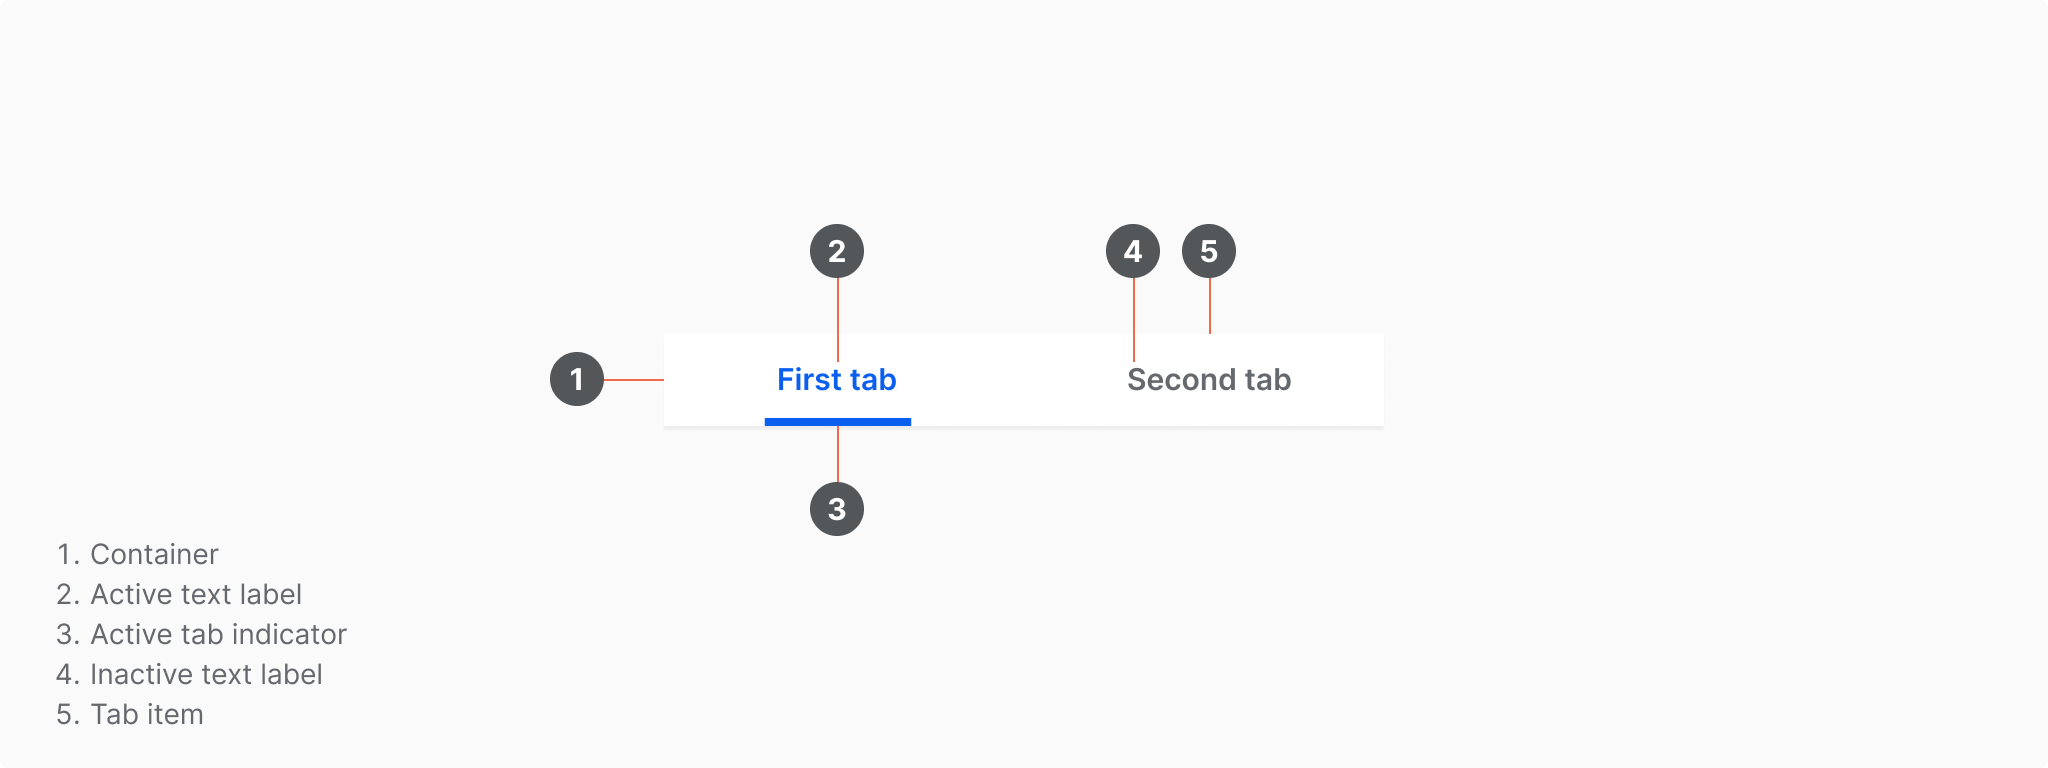This screenshot has height=768, width=2048.
Task: Click annotation badge number 1
Action: click(x=577, y=379)
